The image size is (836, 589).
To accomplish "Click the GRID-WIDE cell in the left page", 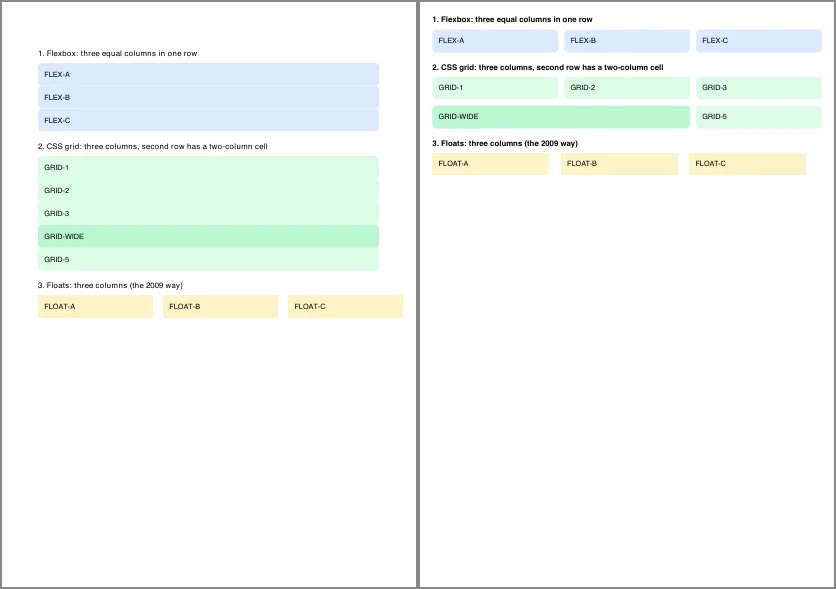I will [x=208, y=236].
